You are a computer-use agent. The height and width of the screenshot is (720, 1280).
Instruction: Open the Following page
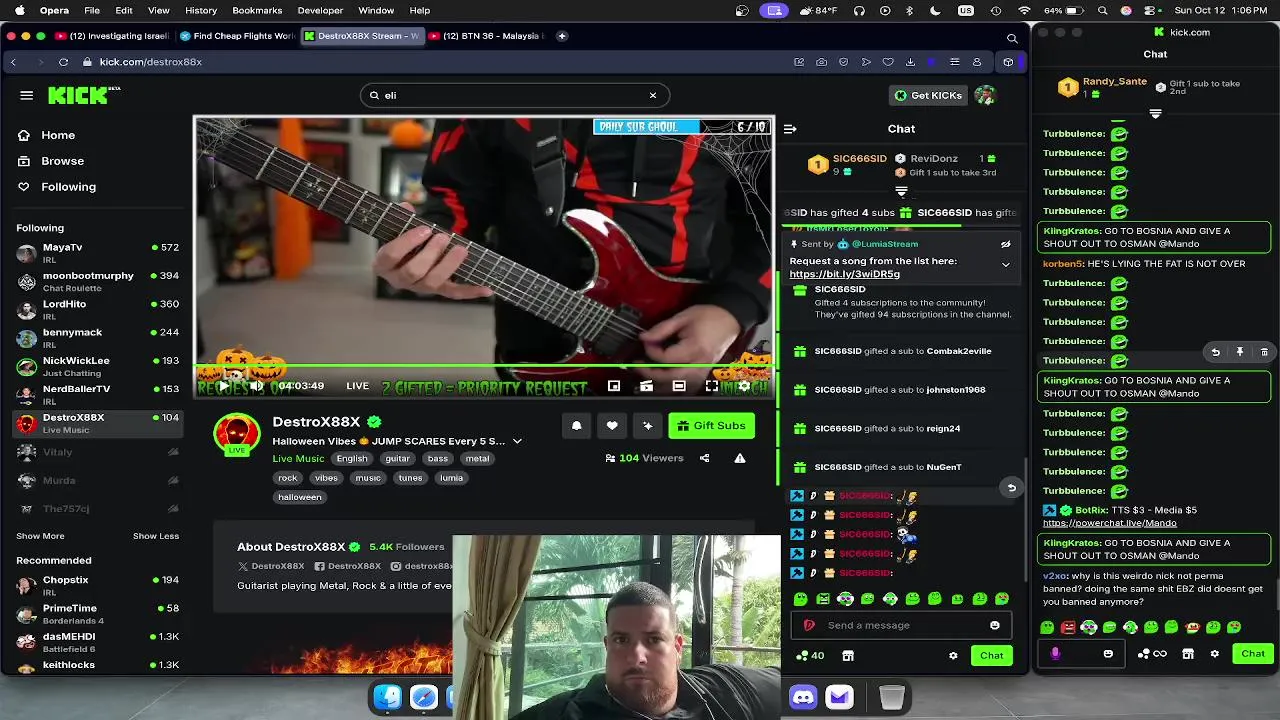pyautogui.click(x=68, y=187)
